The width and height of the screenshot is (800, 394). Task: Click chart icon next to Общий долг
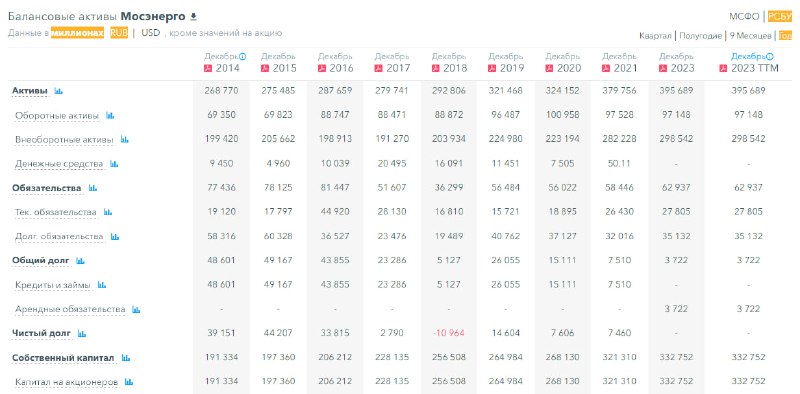[x=80, y=260]
